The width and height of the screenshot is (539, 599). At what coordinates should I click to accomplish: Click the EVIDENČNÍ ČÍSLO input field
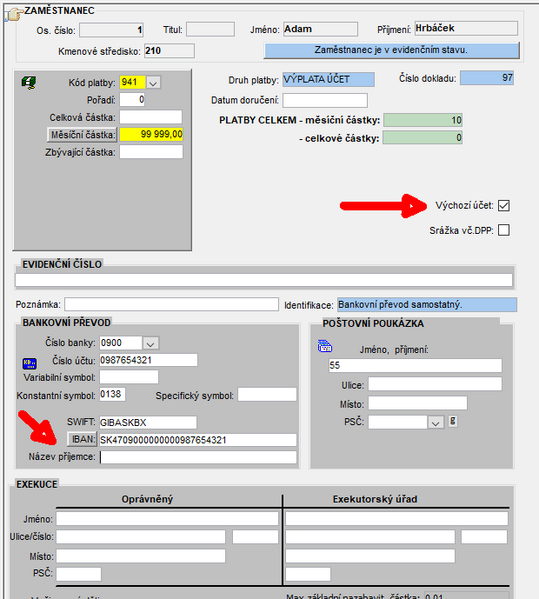pos(264,280)
